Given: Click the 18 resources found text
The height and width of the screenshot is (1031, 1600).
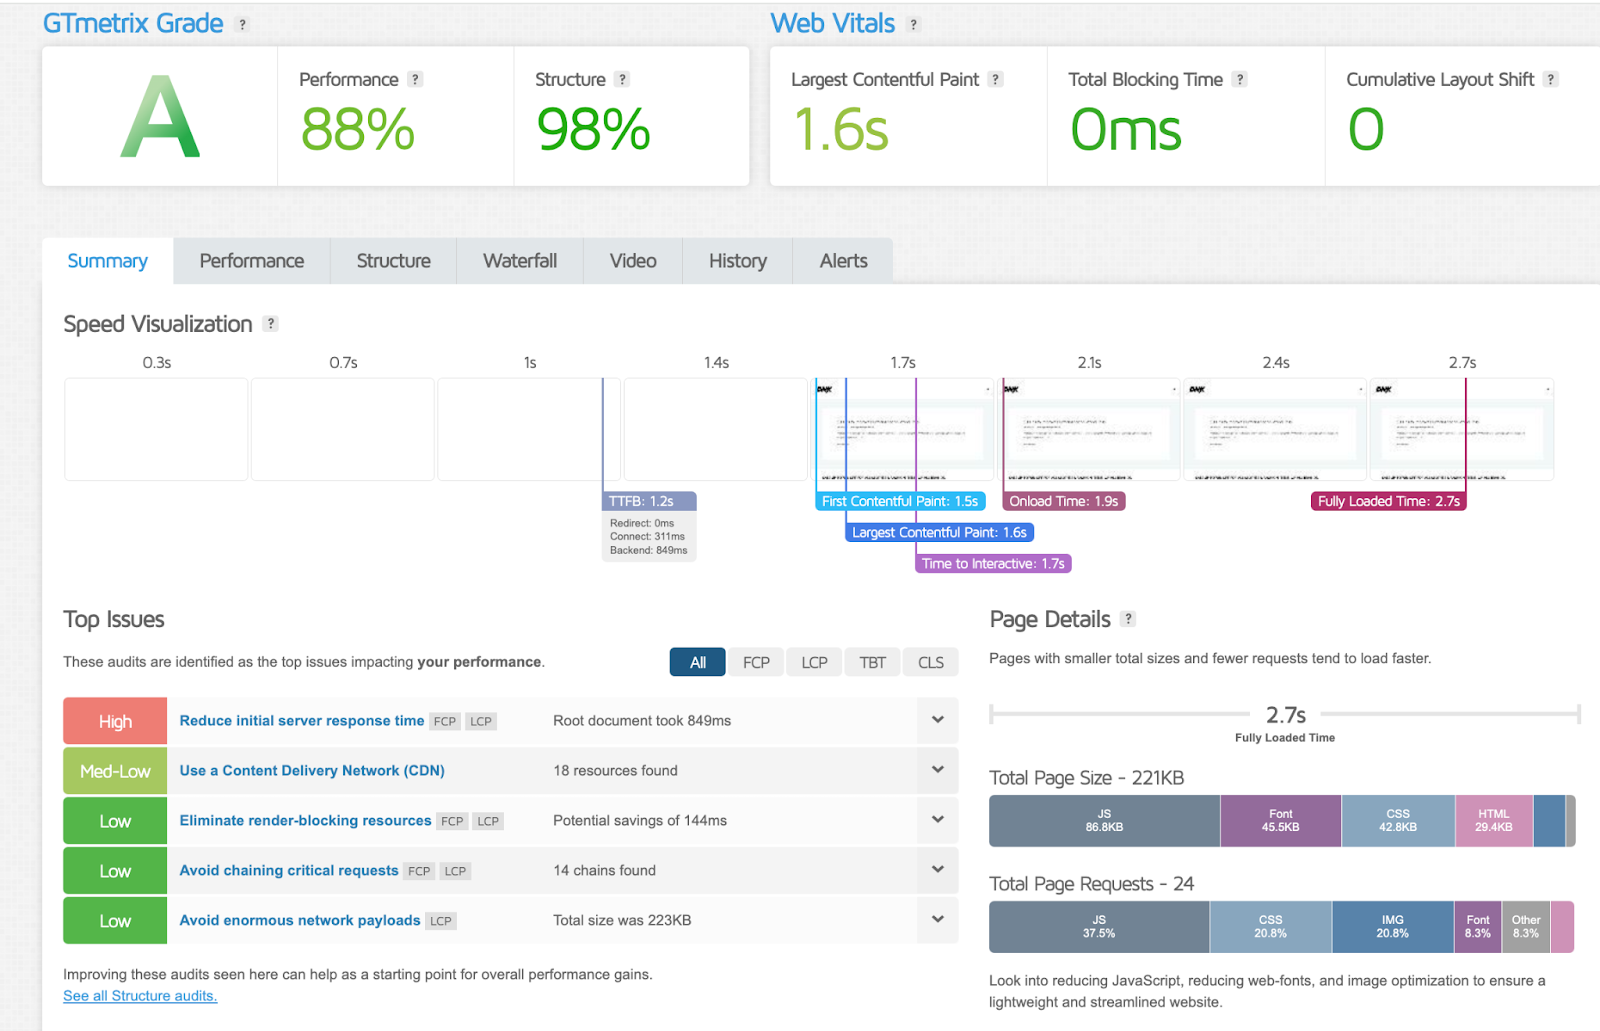Looking at the screenshot, I should (x=616, y=770).
